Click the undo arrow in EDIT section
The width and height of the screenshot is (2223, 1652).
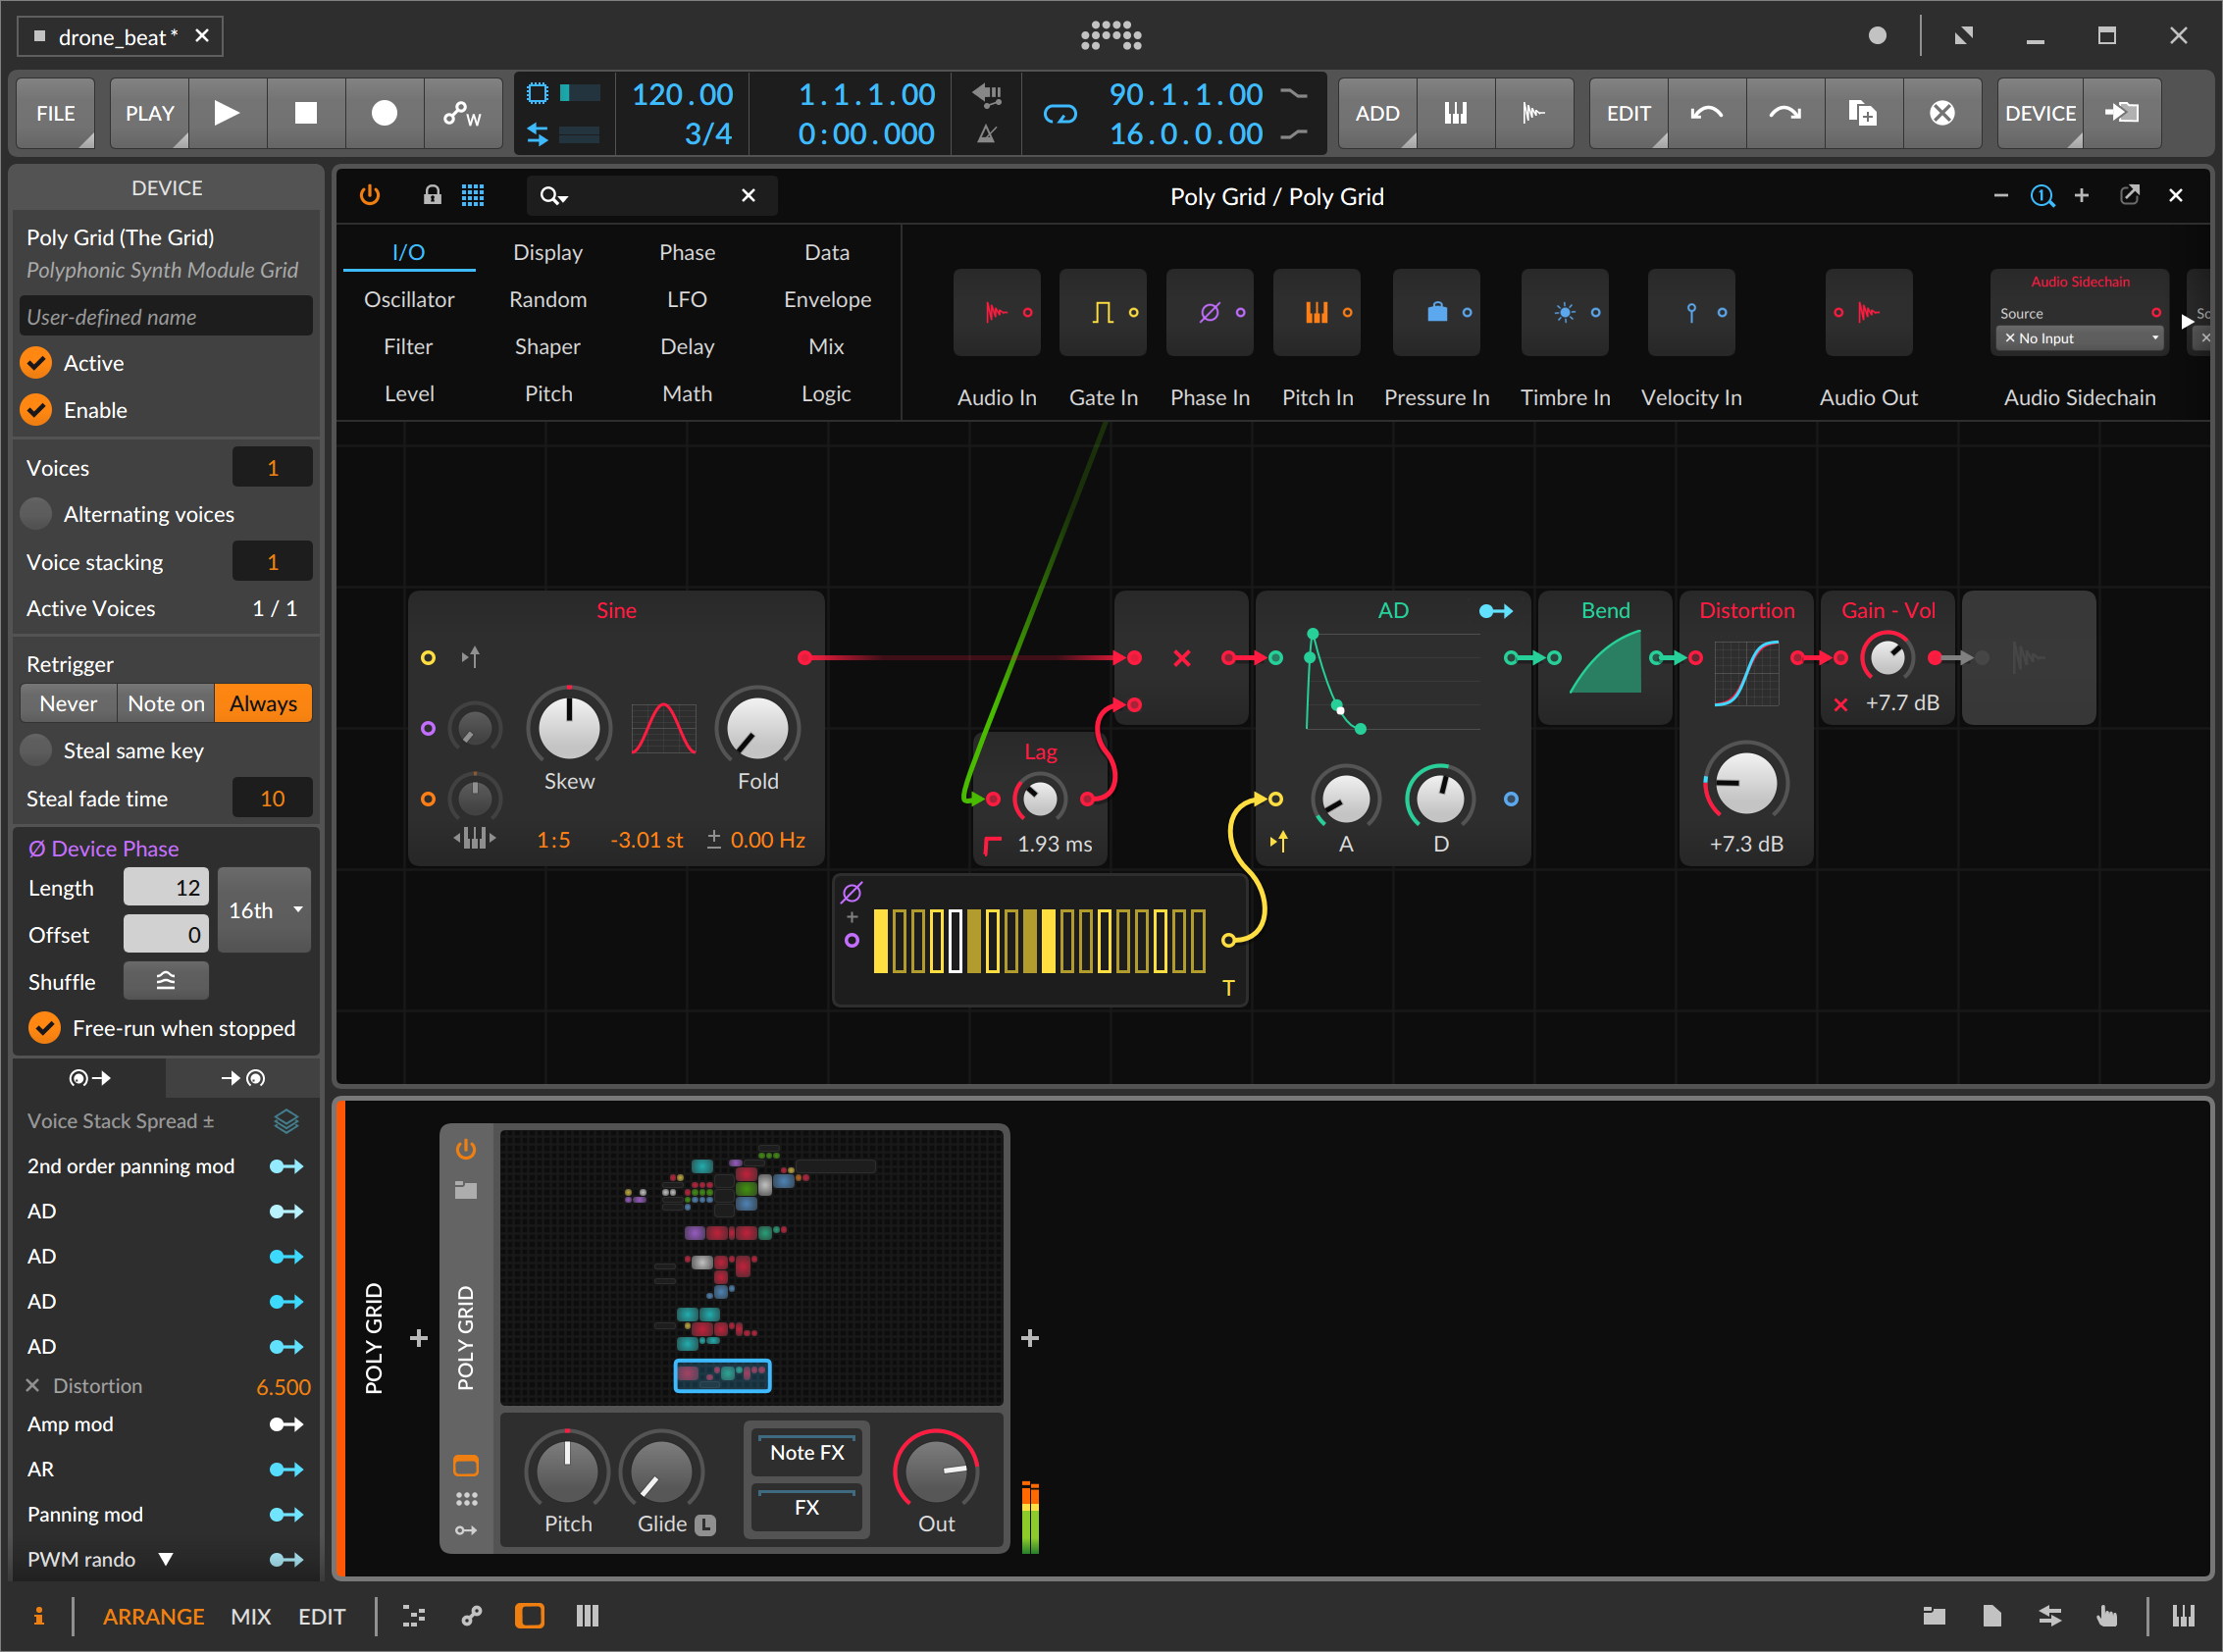(1706, 113)
